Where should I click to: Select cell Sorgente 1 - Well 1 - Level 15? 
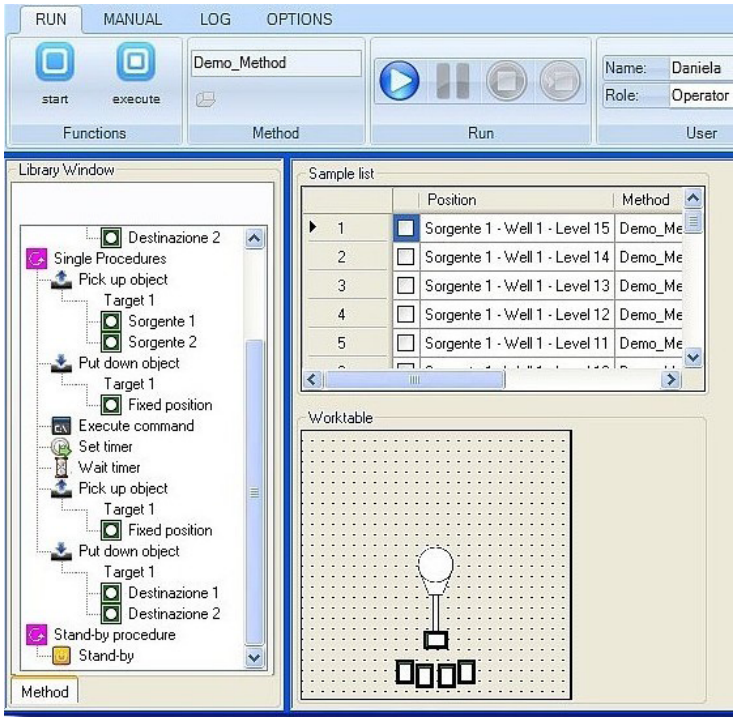pyautogui.click(x=517, y=228)
